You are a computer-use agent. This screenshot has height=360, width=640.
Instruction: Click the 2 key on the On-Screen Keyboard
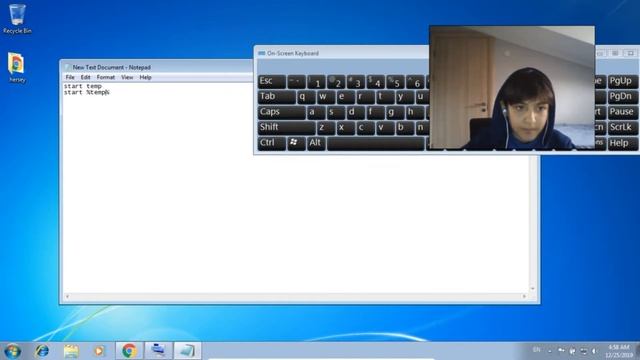336,82
